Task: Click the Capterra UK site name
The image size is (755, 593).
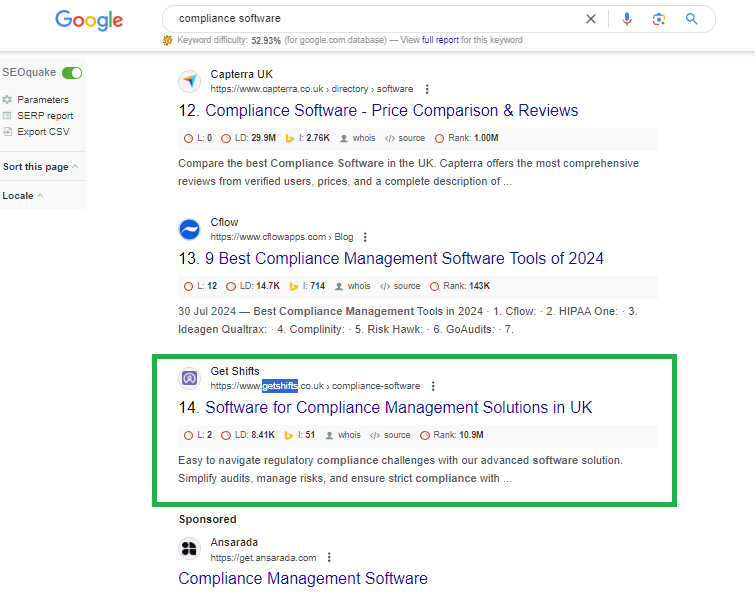Action: pyautogui.click(x=242, y=74)
